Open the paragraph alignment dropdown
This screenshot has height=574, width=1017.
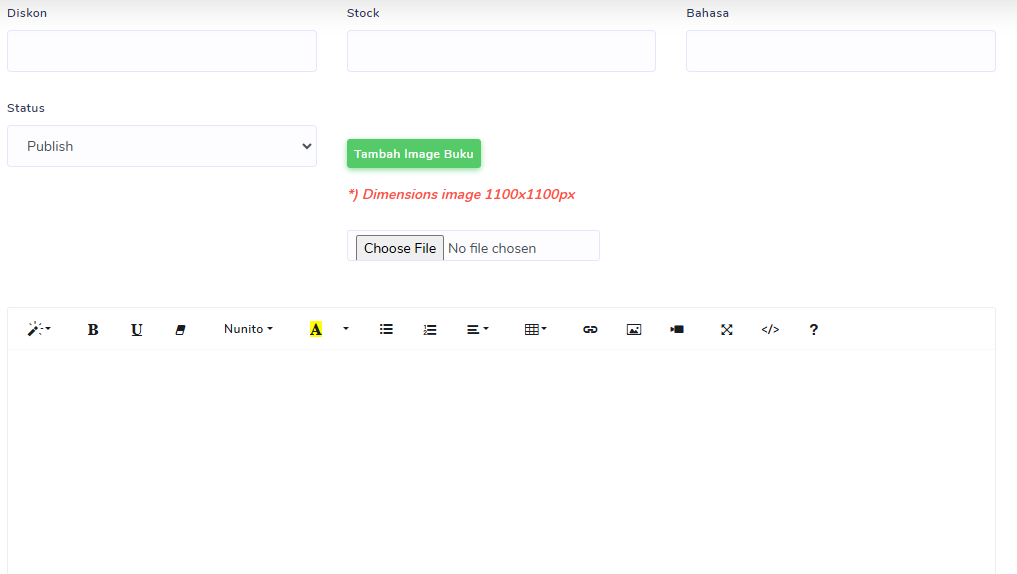(477, 329)
